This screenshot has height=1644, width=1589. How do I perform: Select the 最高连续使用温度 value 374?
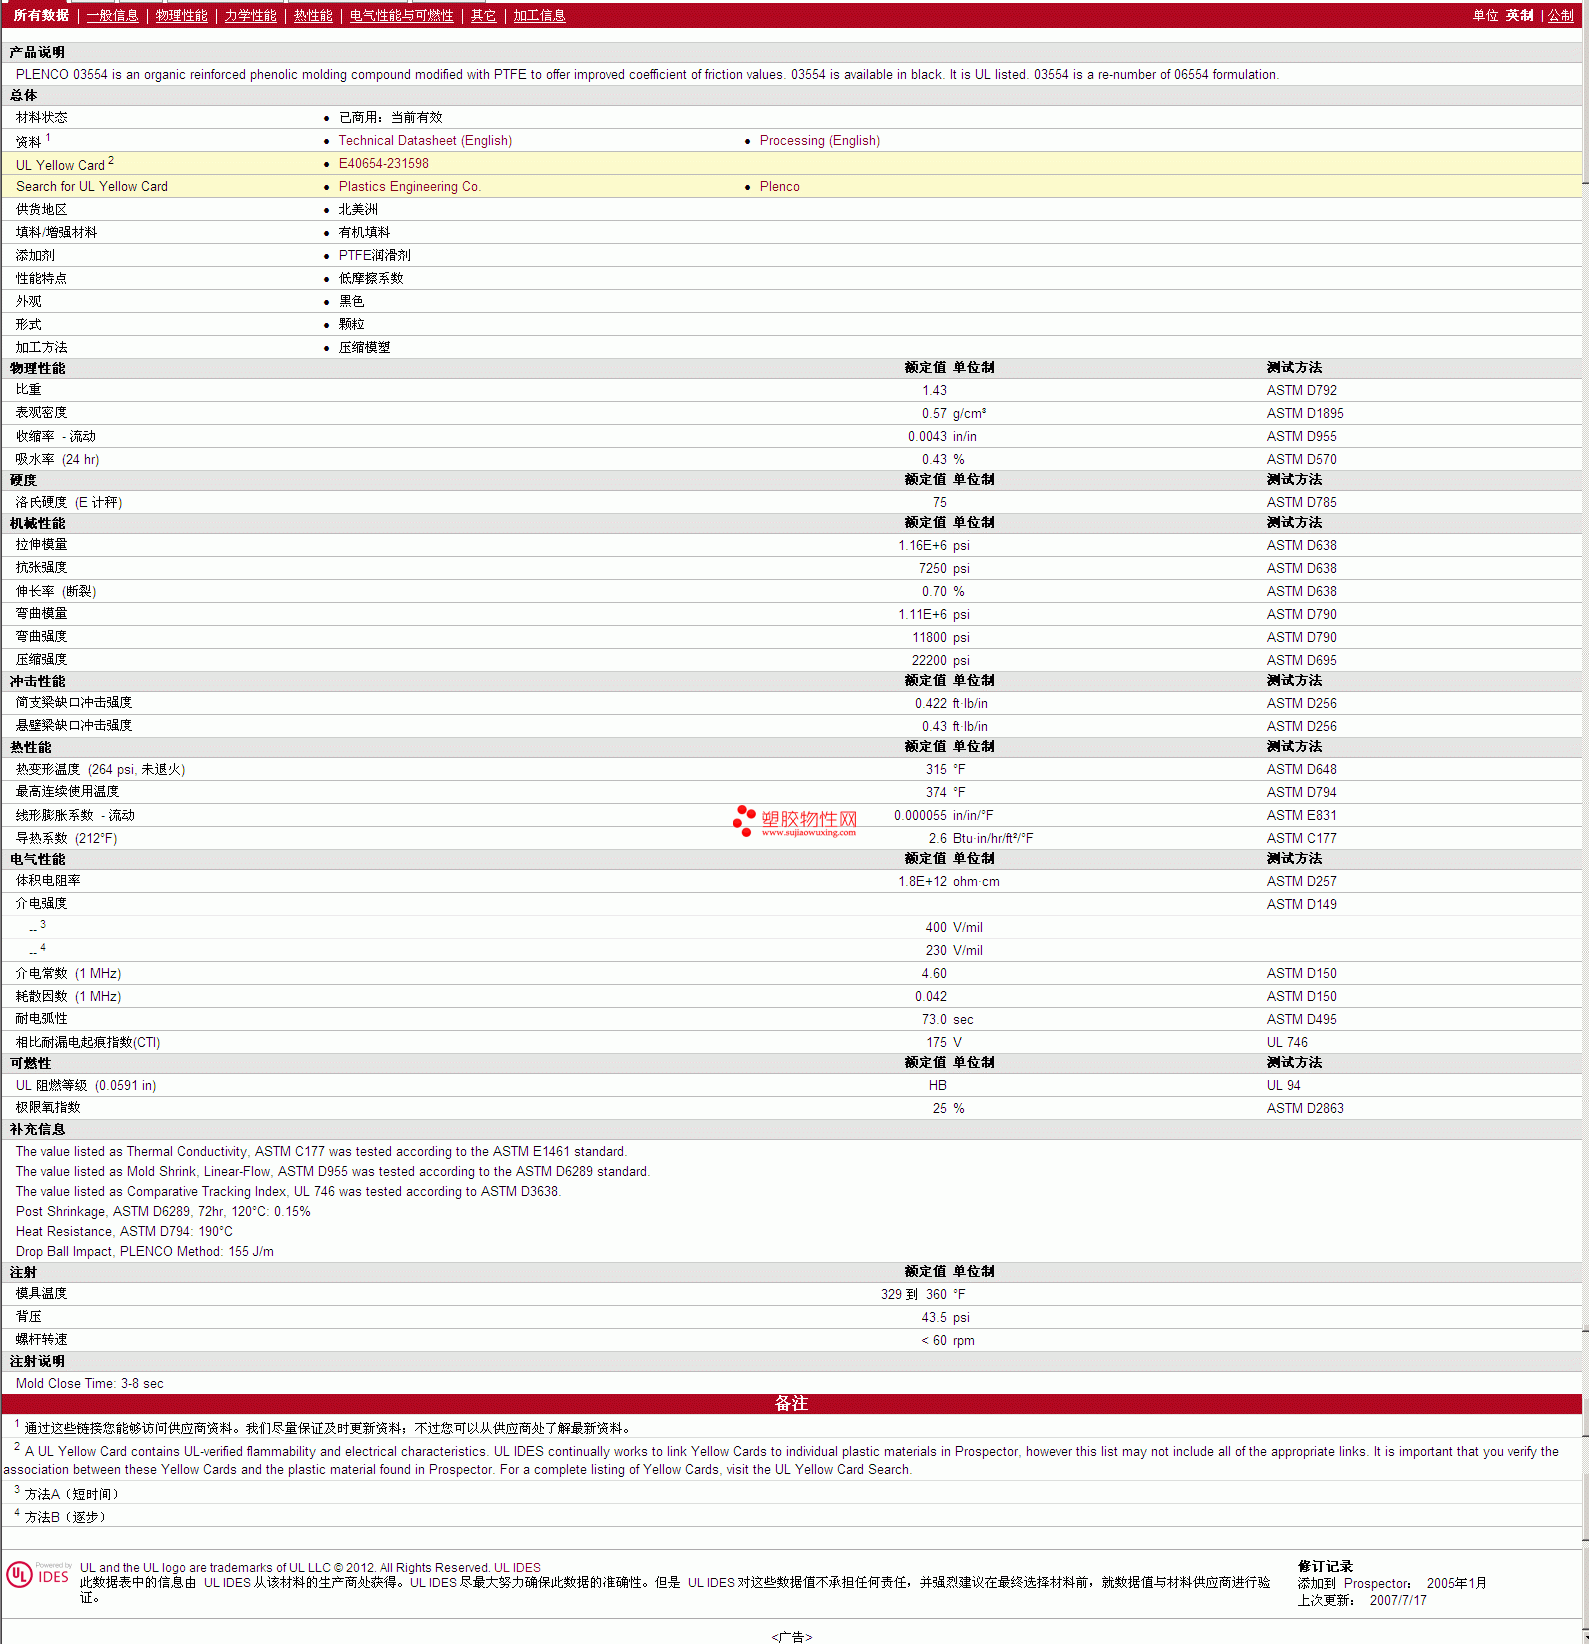(x=936, y=793)
